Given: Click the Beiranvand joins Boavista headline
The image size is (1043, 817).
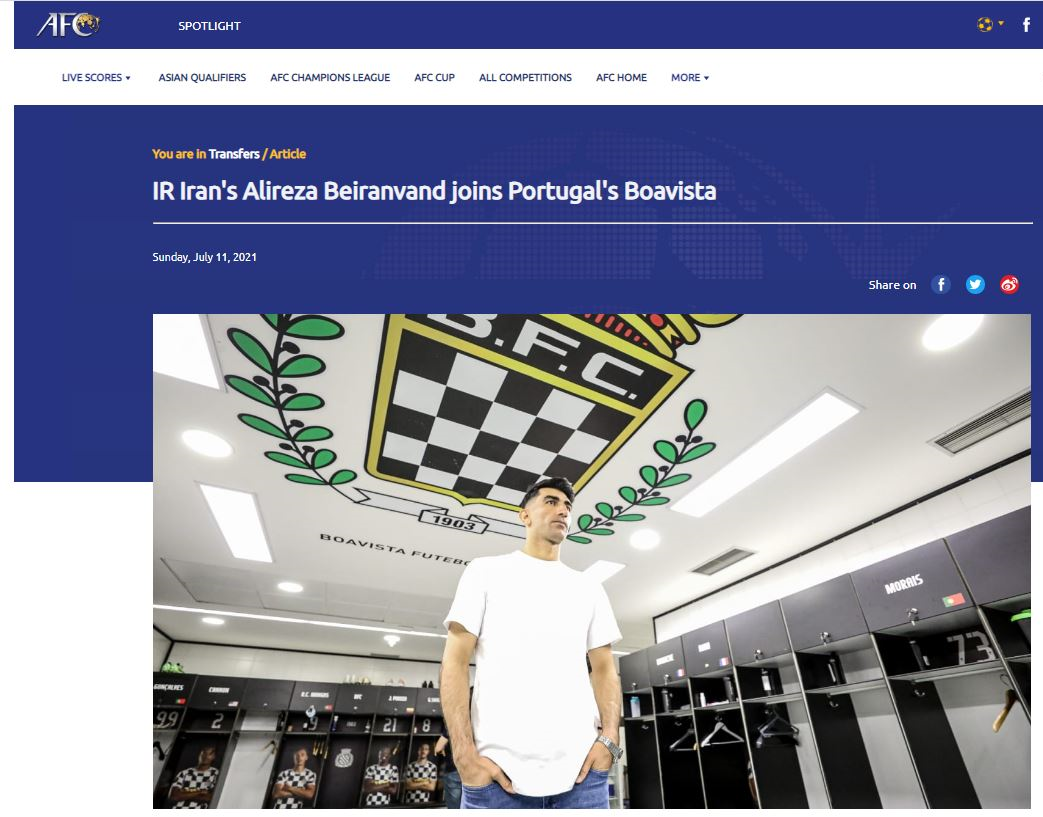Looking at the screenshot, I should pyautogui.click(x=434, y=192).
